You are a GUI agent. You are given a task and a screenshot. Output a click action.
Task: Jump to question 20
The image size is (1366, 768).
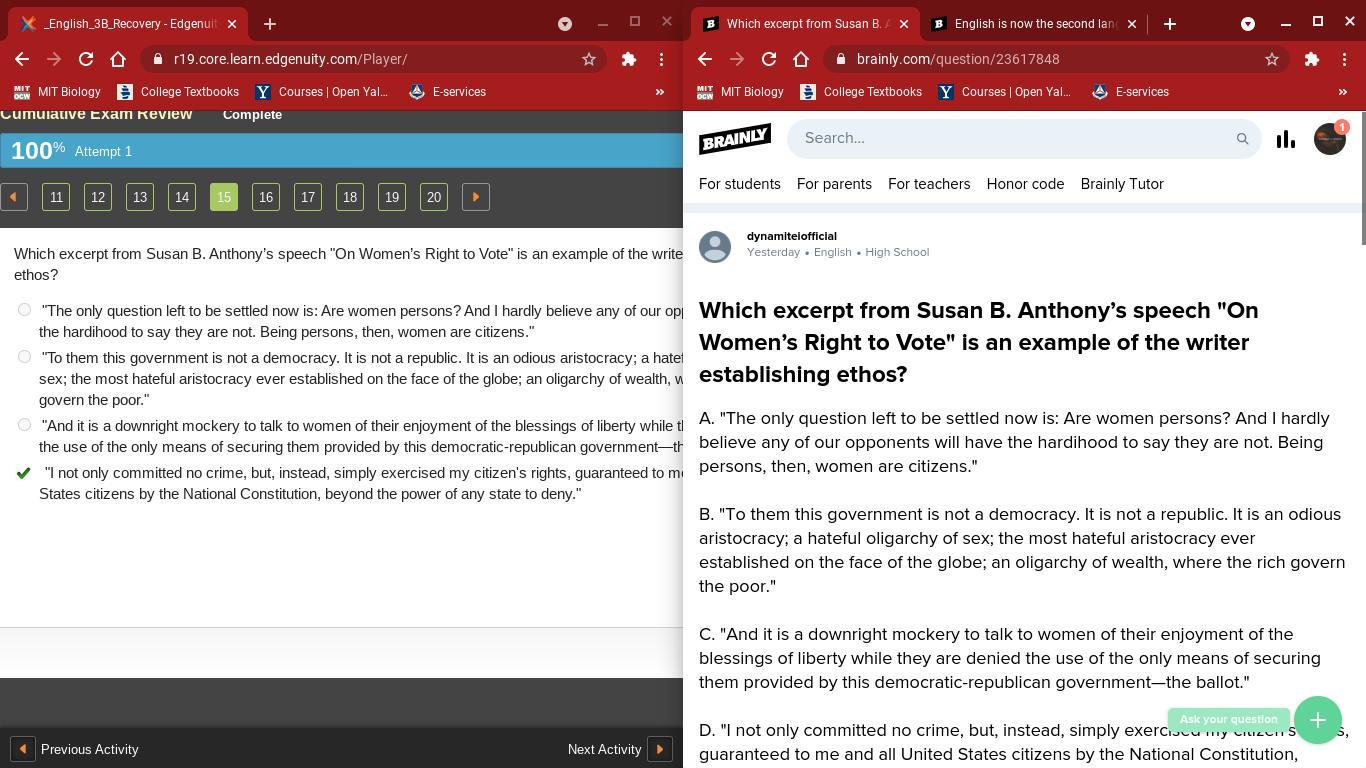click(434, 197)
